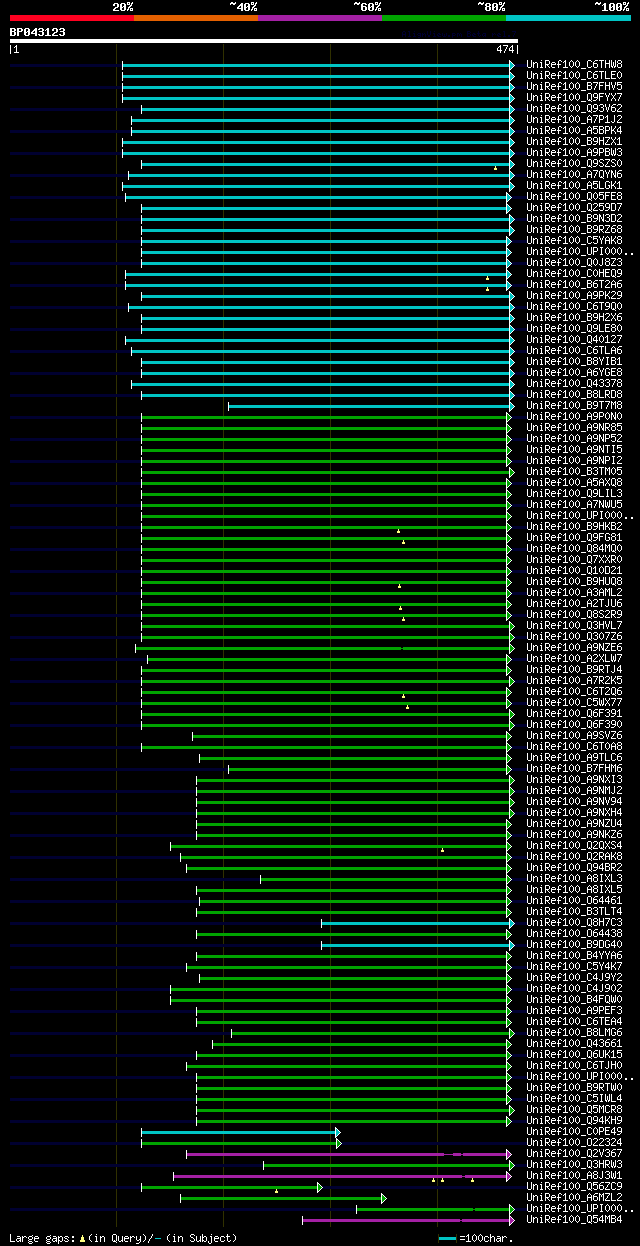
Task: Click the UniRef100_B9RZ68 label
Action: coord(574,229)
